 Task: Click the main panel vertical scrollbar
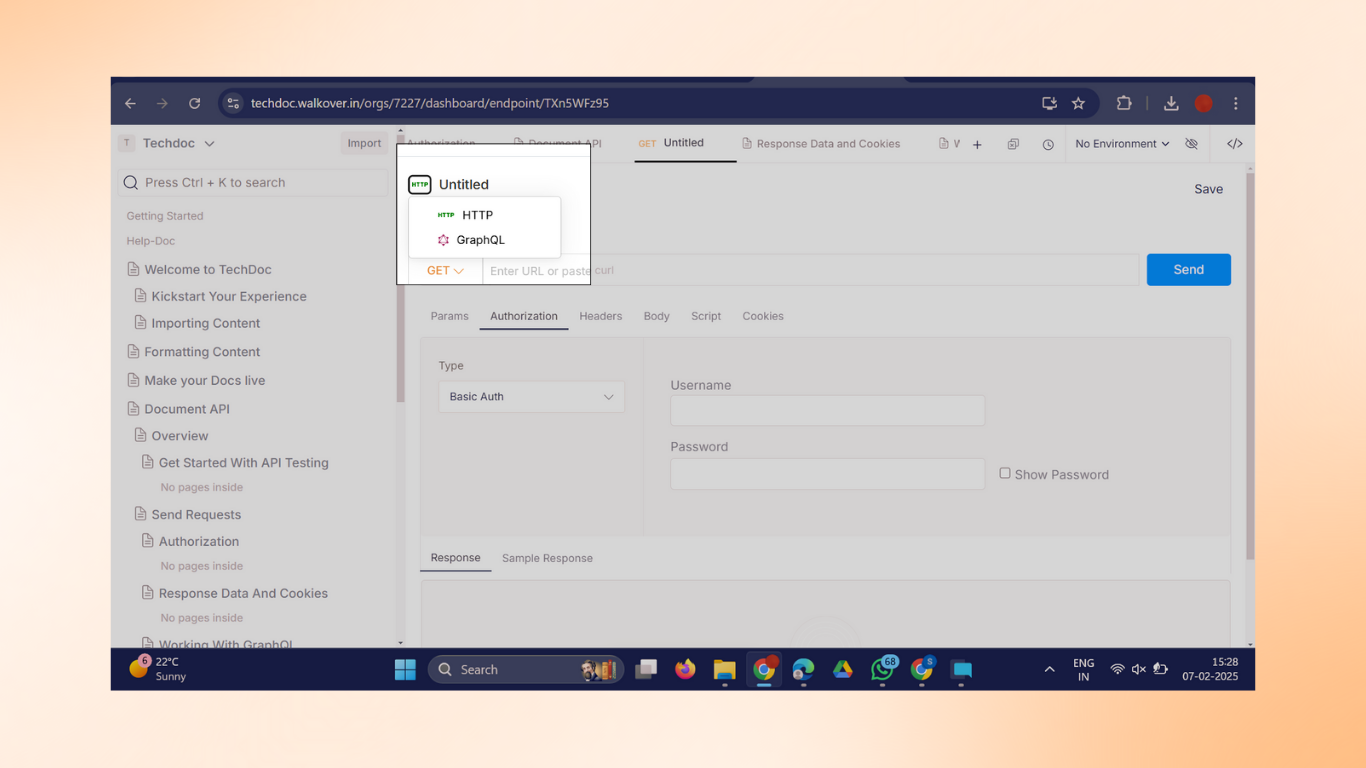tap(1250, 365)
